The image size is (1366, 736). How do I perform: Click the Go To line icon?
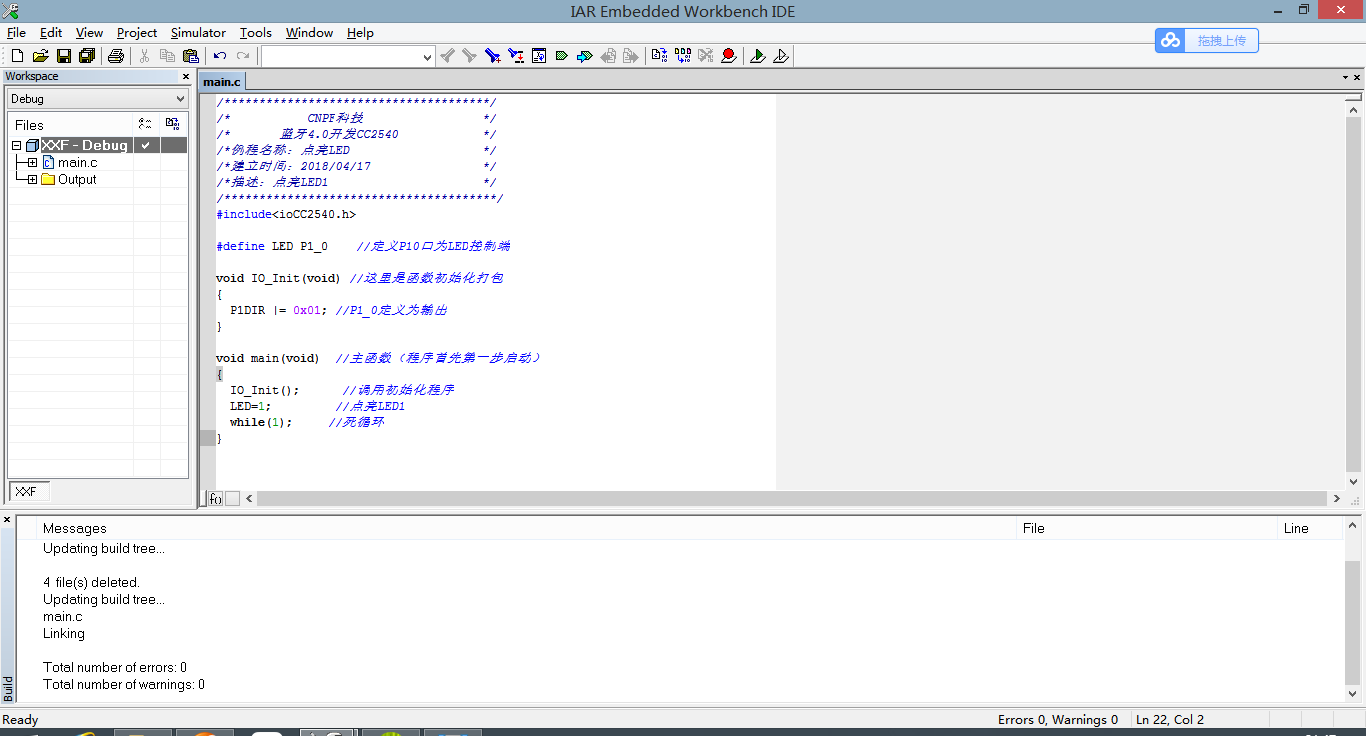539,56
